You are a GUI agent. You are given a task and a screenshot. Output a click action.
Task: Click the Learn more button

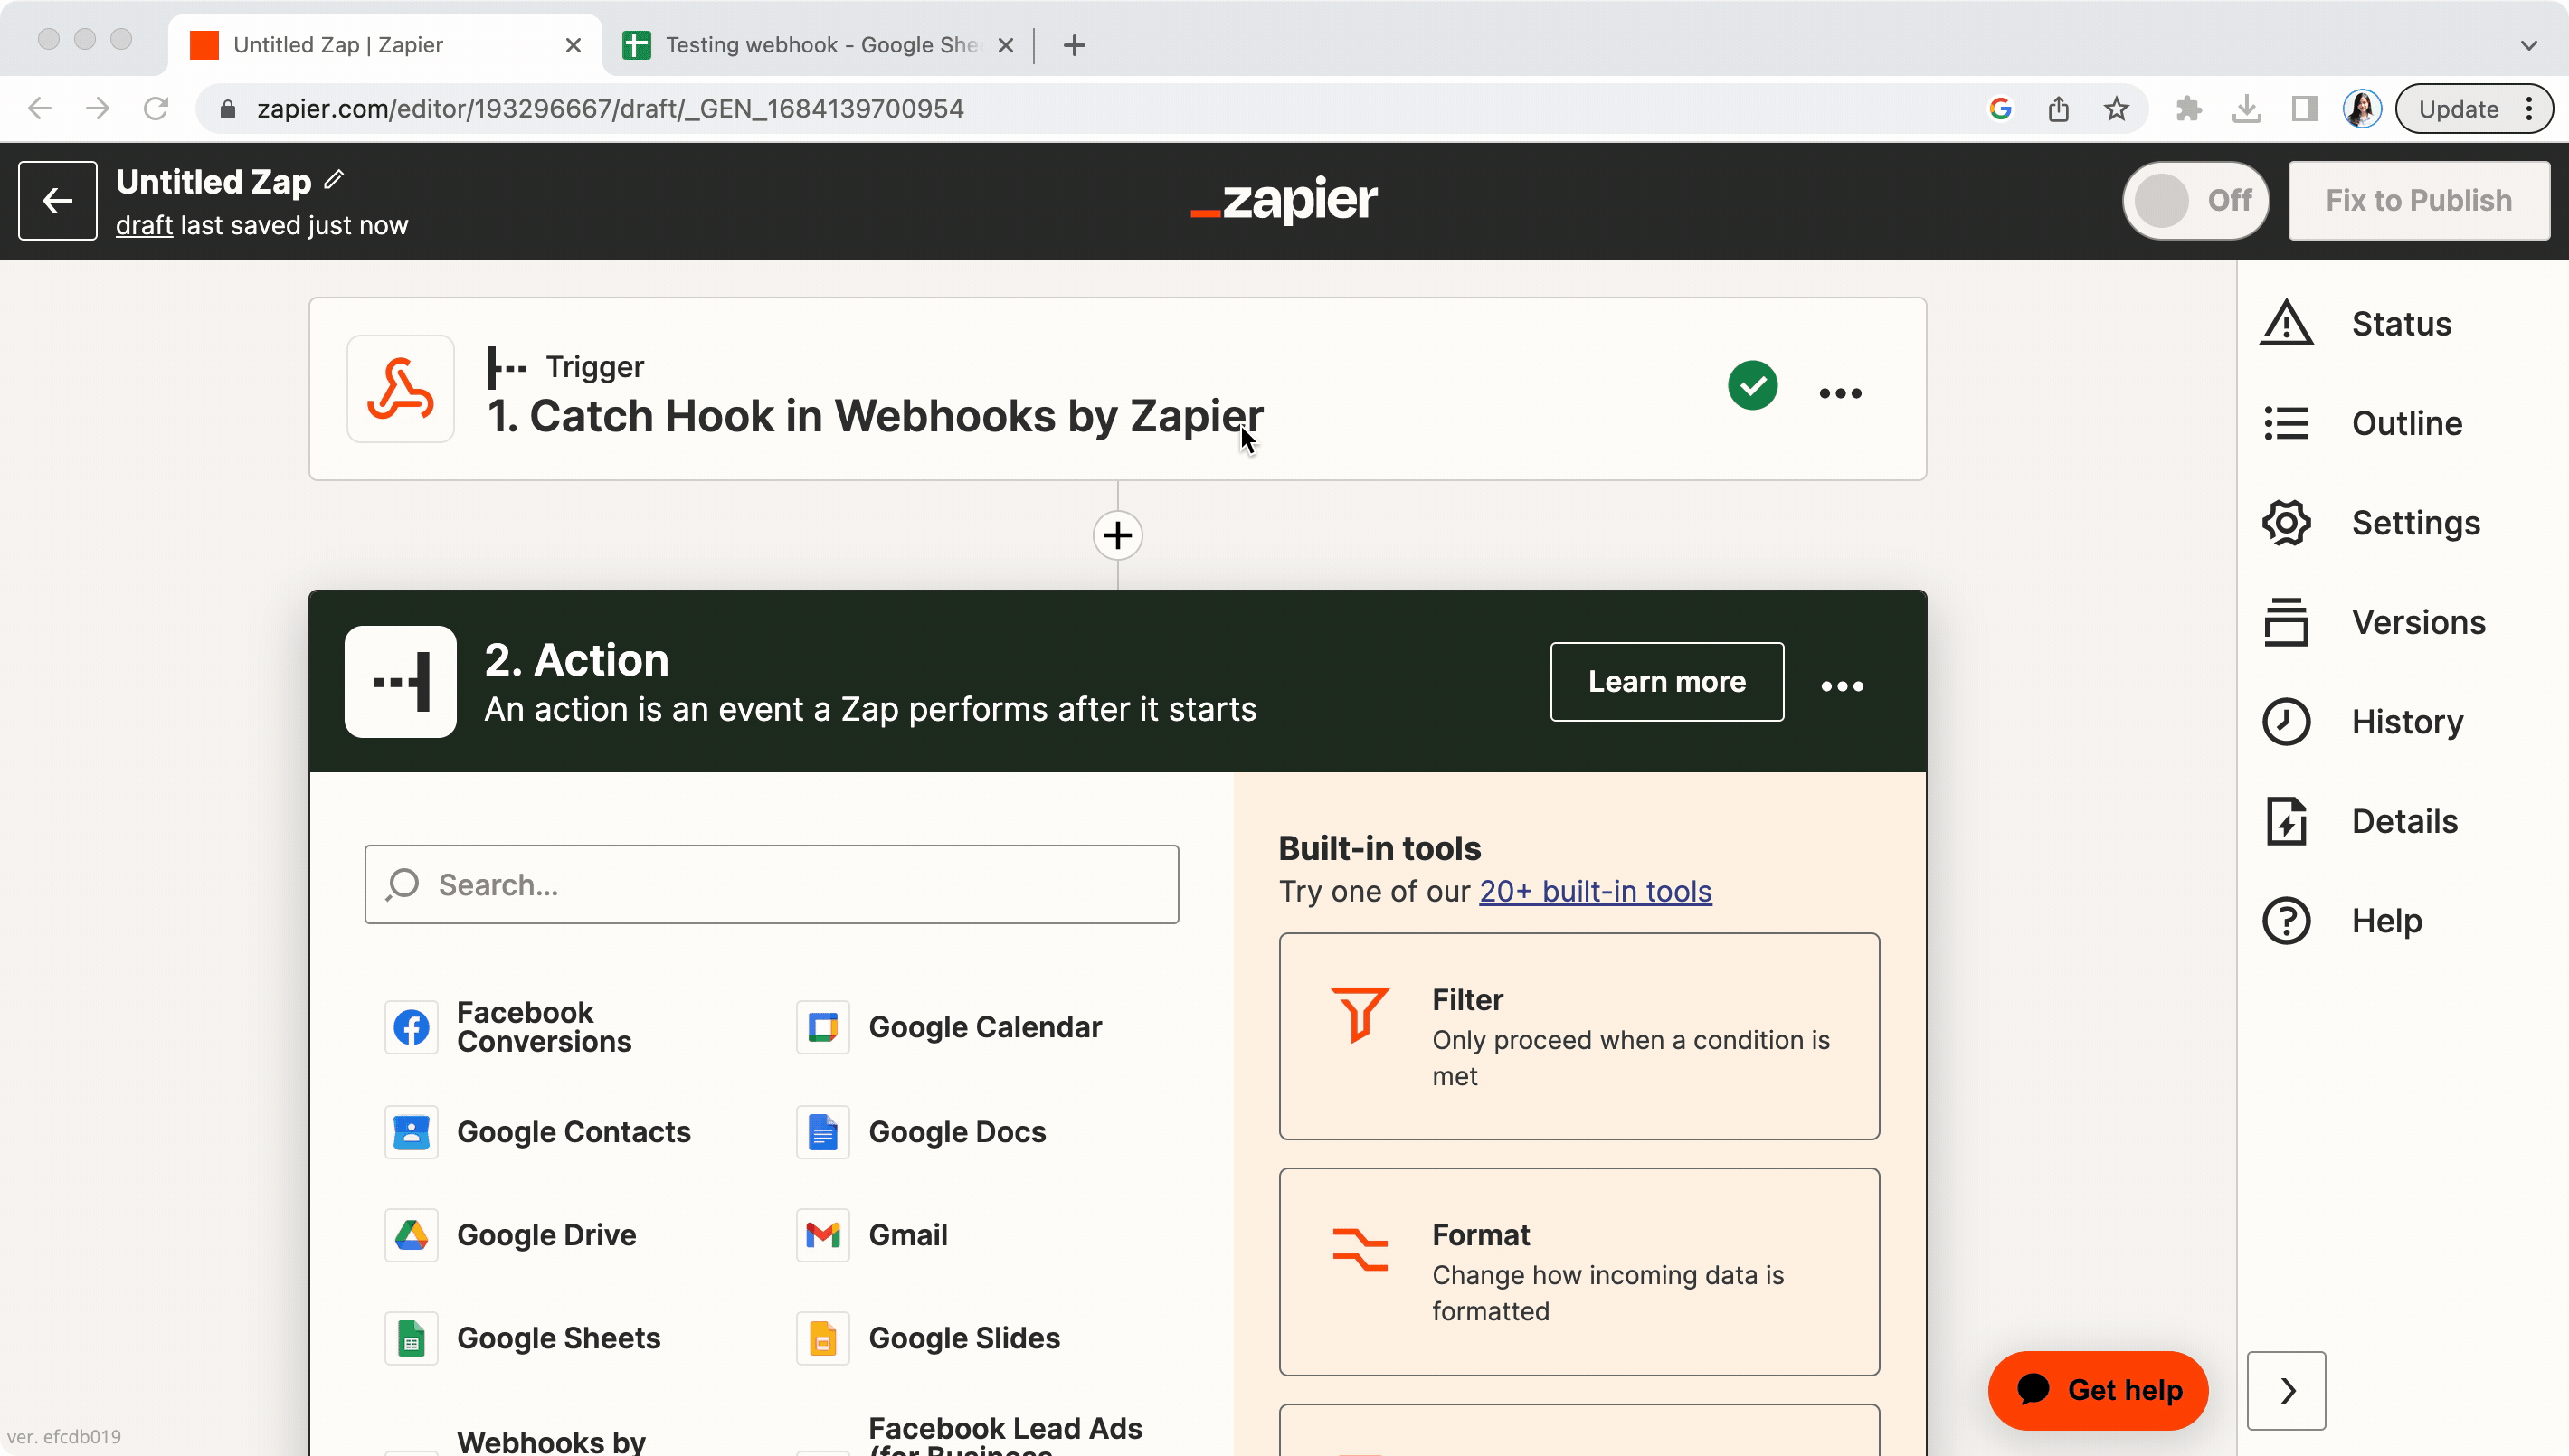[x=1666, y=682]
